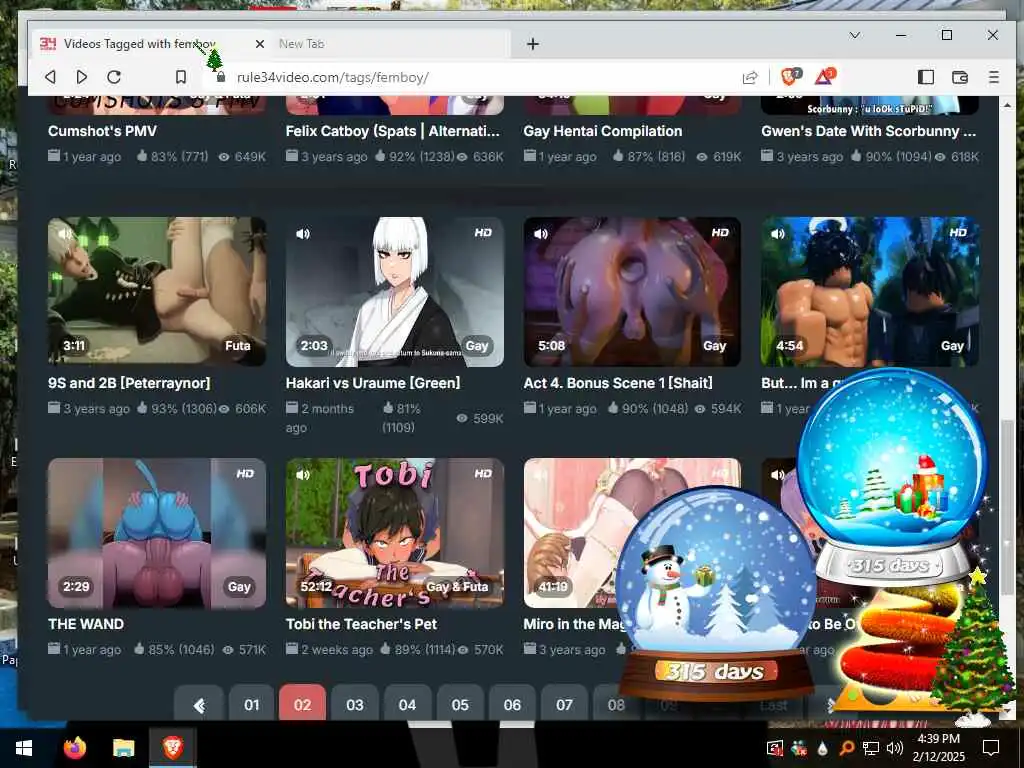Open the Brave Shields lion icon
The height and width of the screenshot is (768, 1024).
(x=790, y=76)
